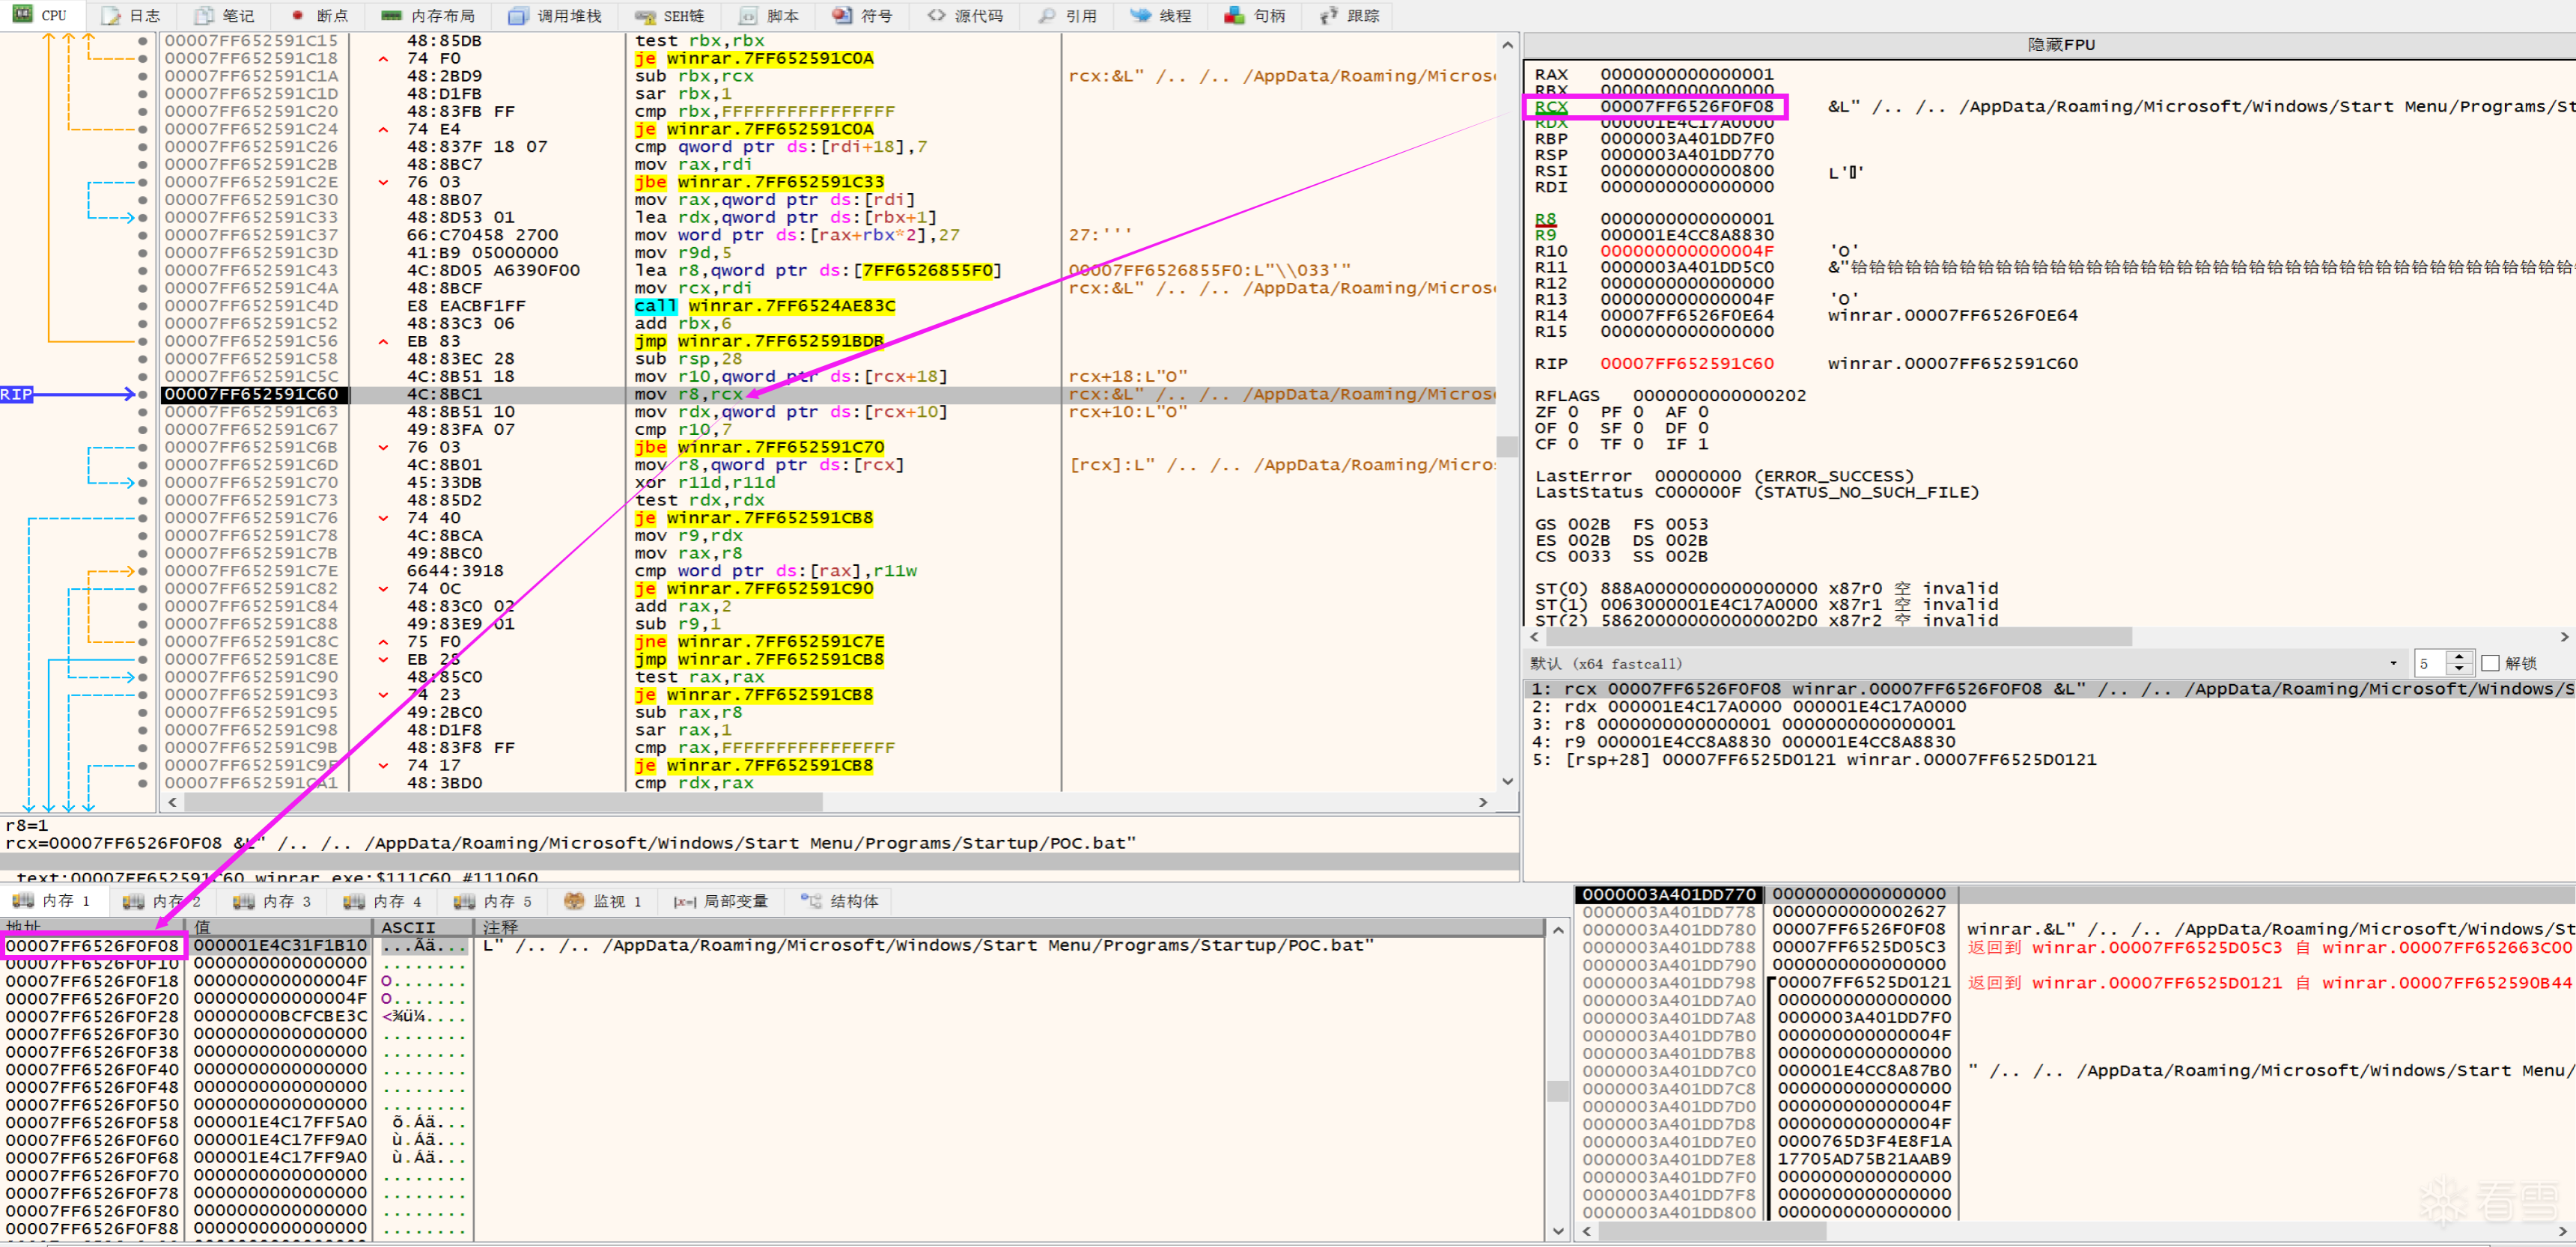Decrease argument count with the down stepper arrow
The image size is (2576, 1247).
click(x=2459, y=669)
